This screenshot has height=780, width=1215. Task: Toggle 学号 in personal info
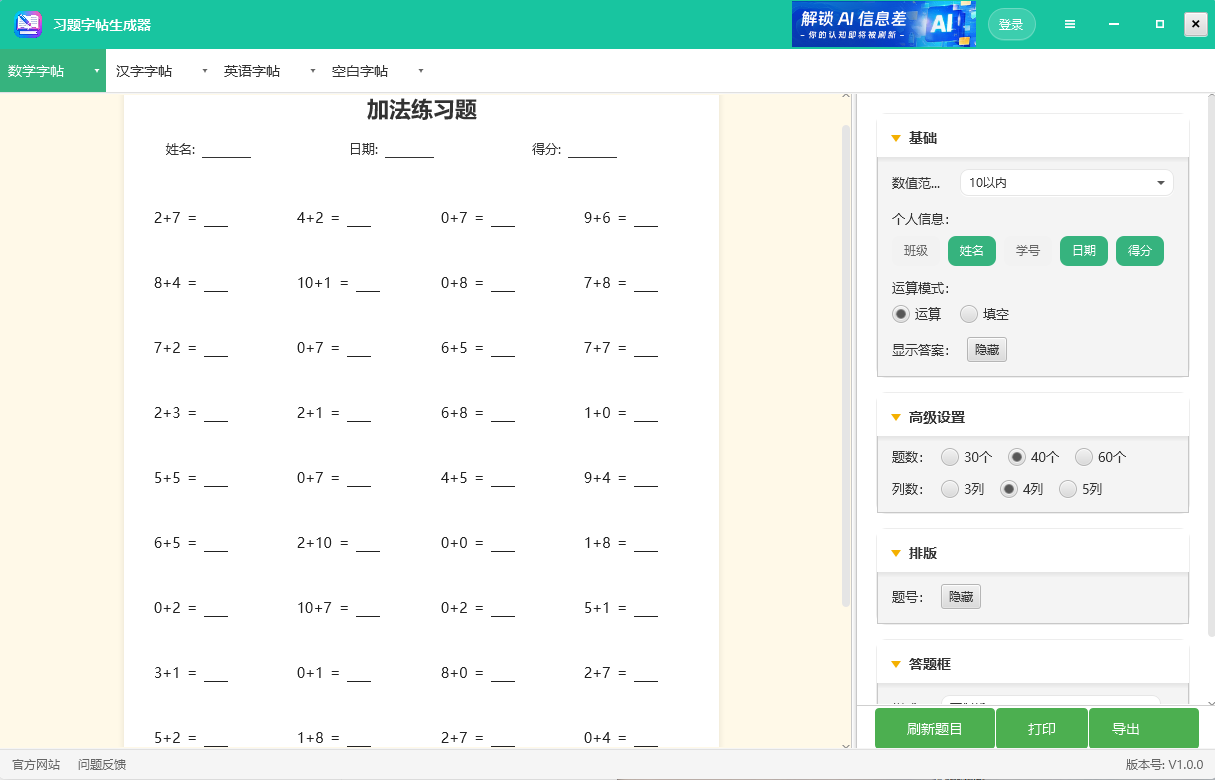pyautogui.click(x=1027, y=251)
